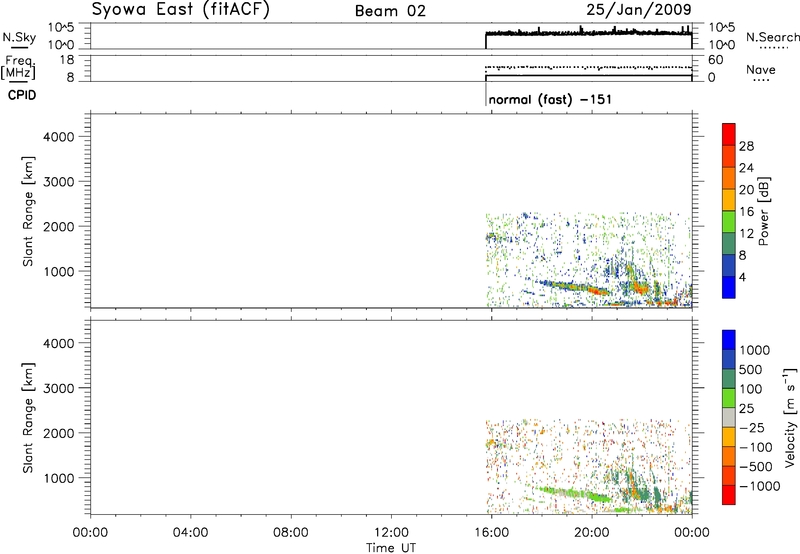The width and height of the screenshot is (800, 554).
Task: Click the "Power [dB]" colorbar title
Action: (763, 211)
